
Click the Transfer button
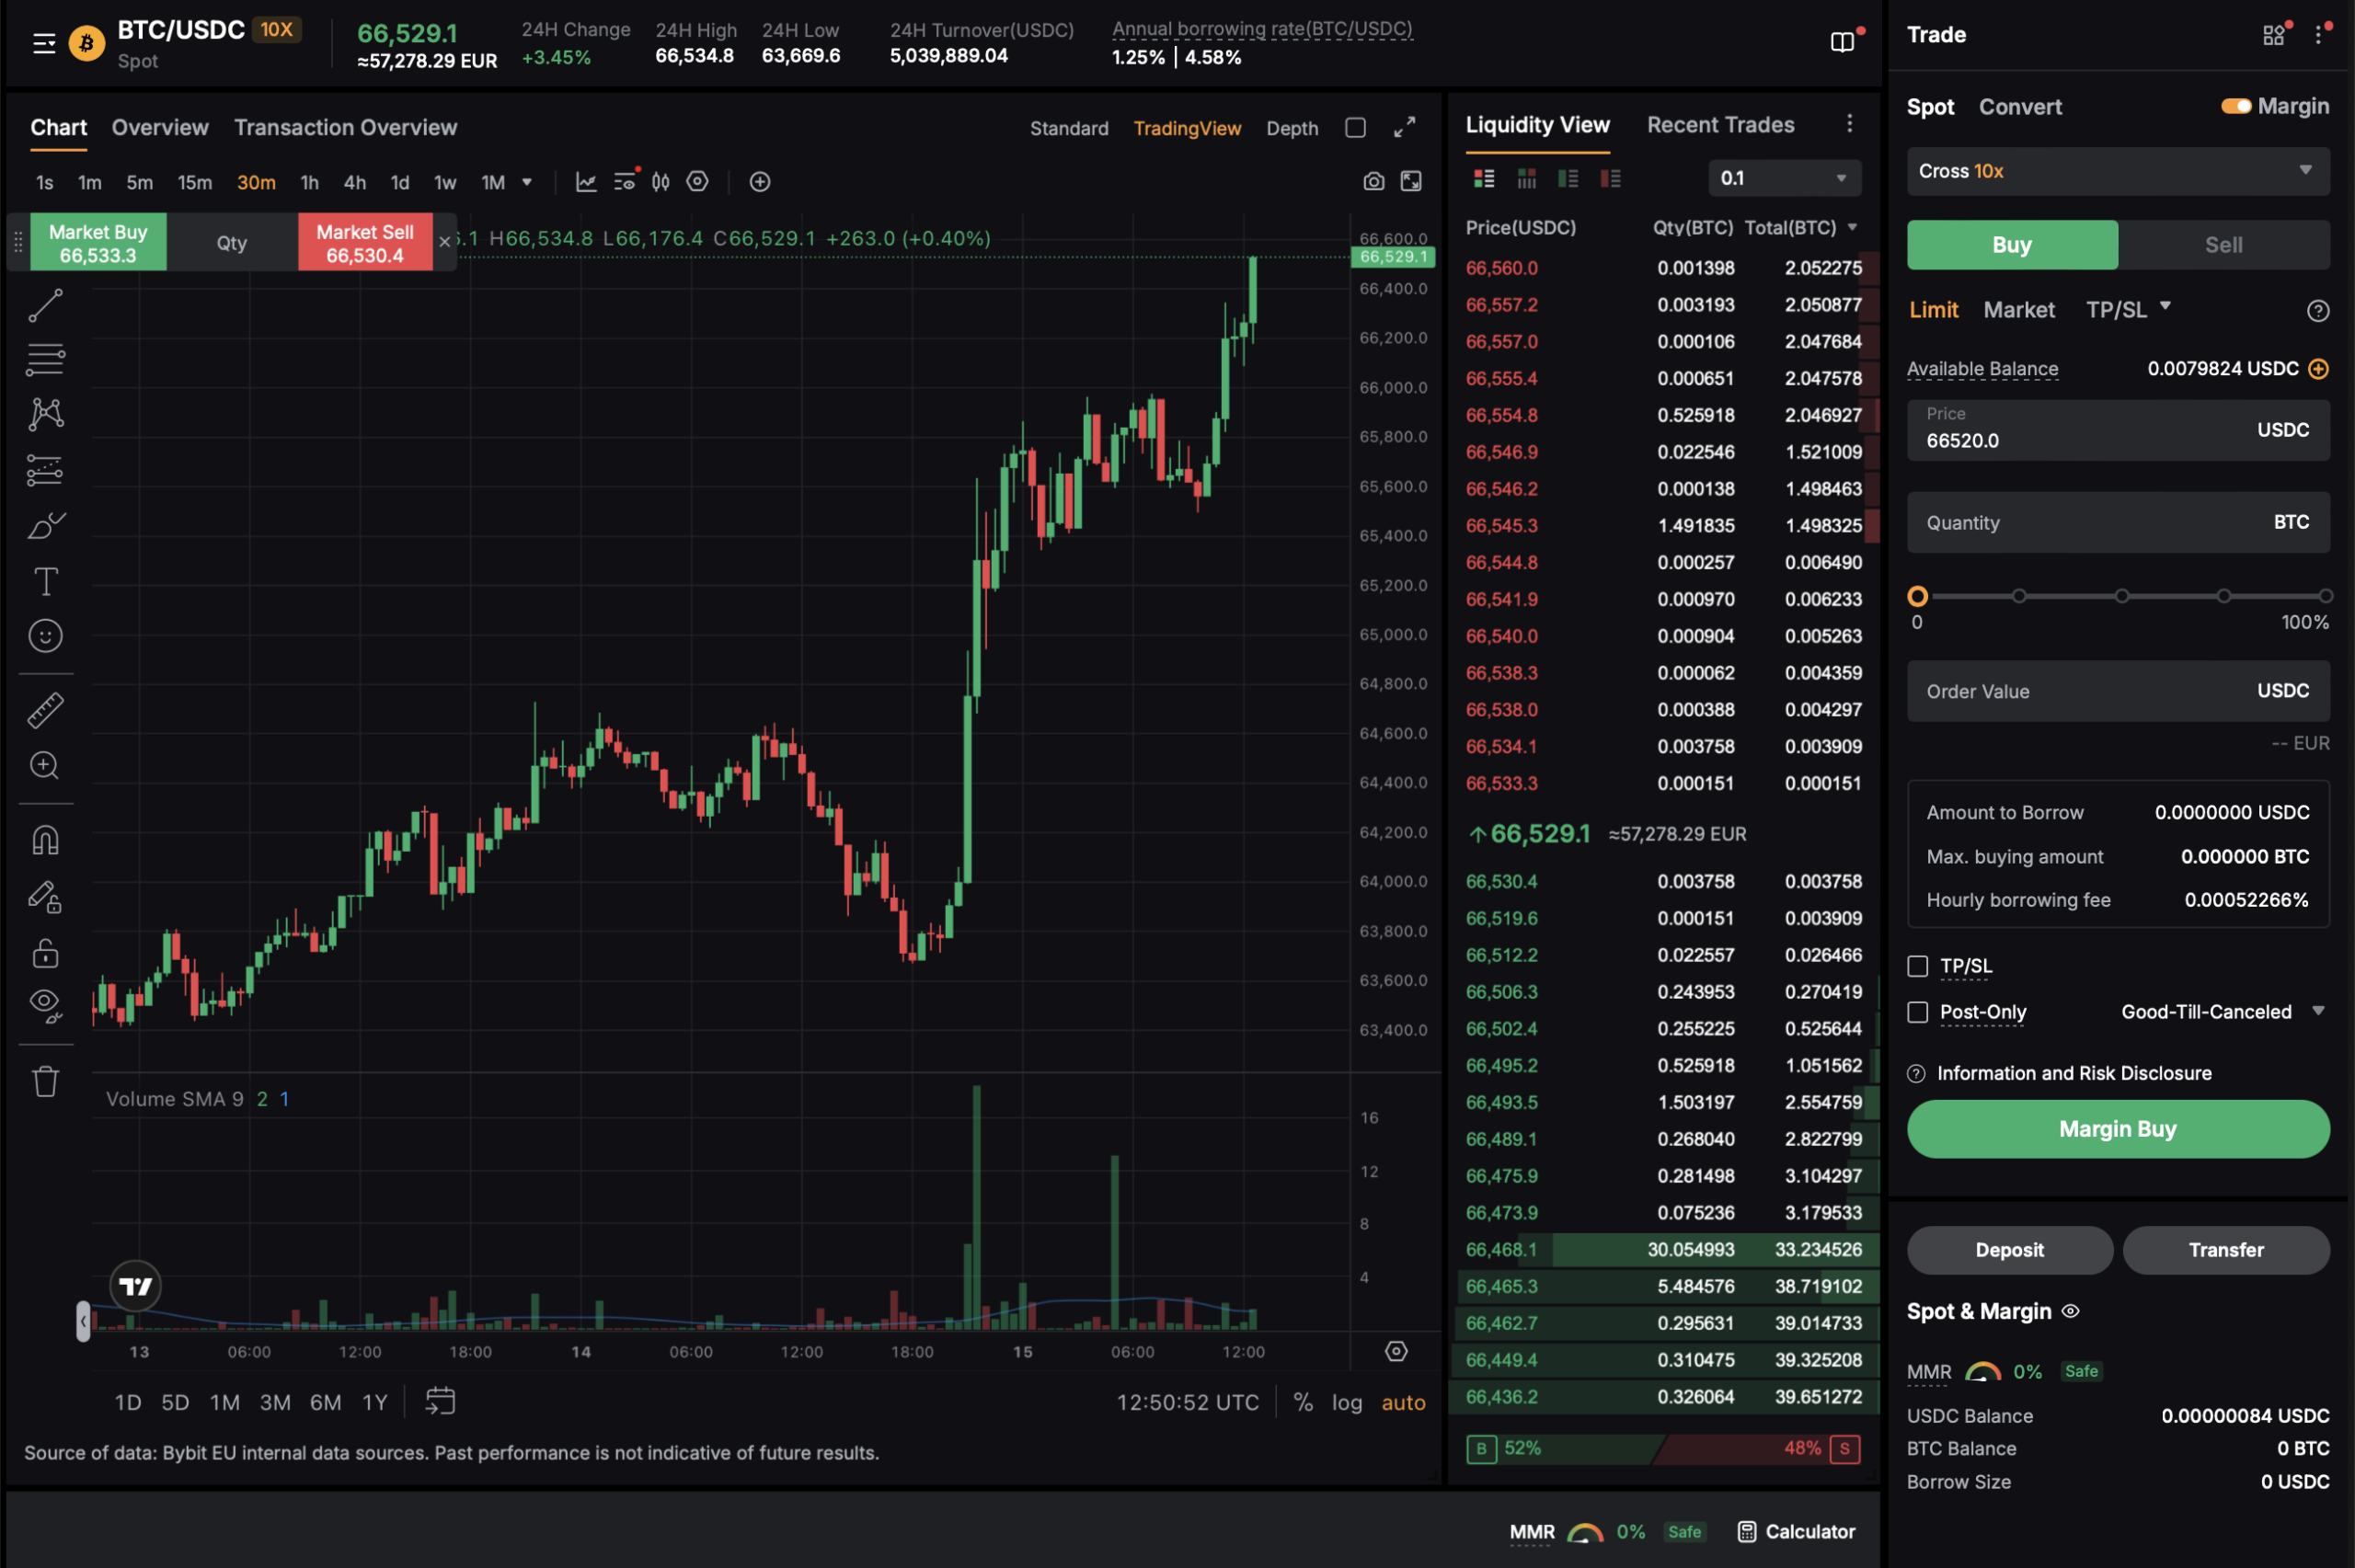pyautogui.click(x=2226, y=1250)
